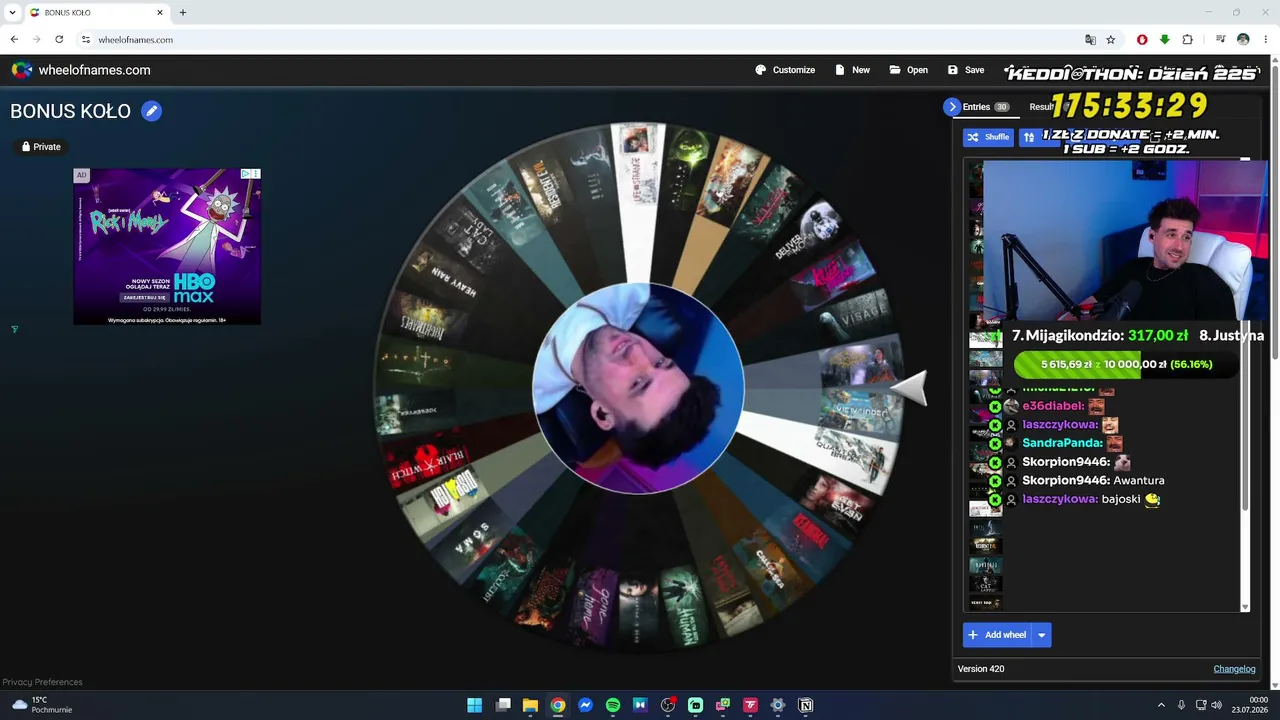1280x720 pixels.
Task: Open File Explorer from the taskbar
Action: [x=530, y=705]
